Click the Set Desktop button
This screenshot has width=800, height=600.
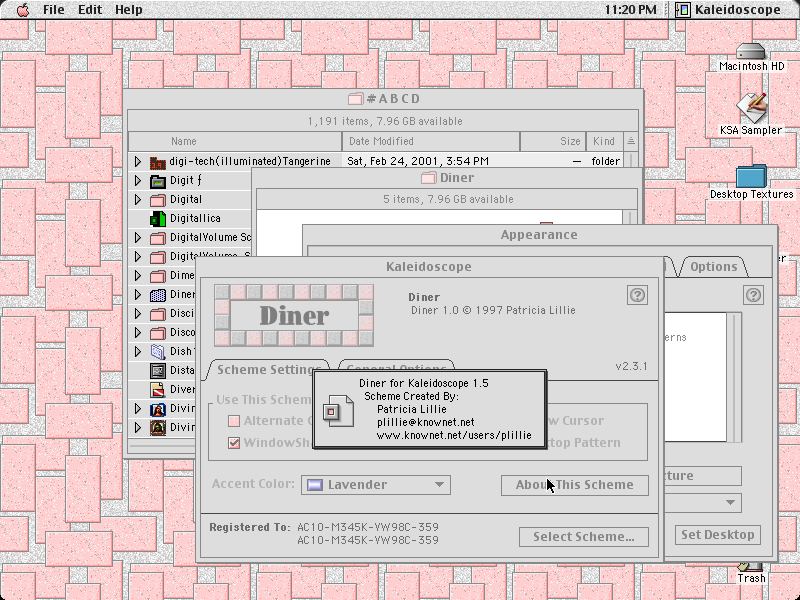pos(717,535)
